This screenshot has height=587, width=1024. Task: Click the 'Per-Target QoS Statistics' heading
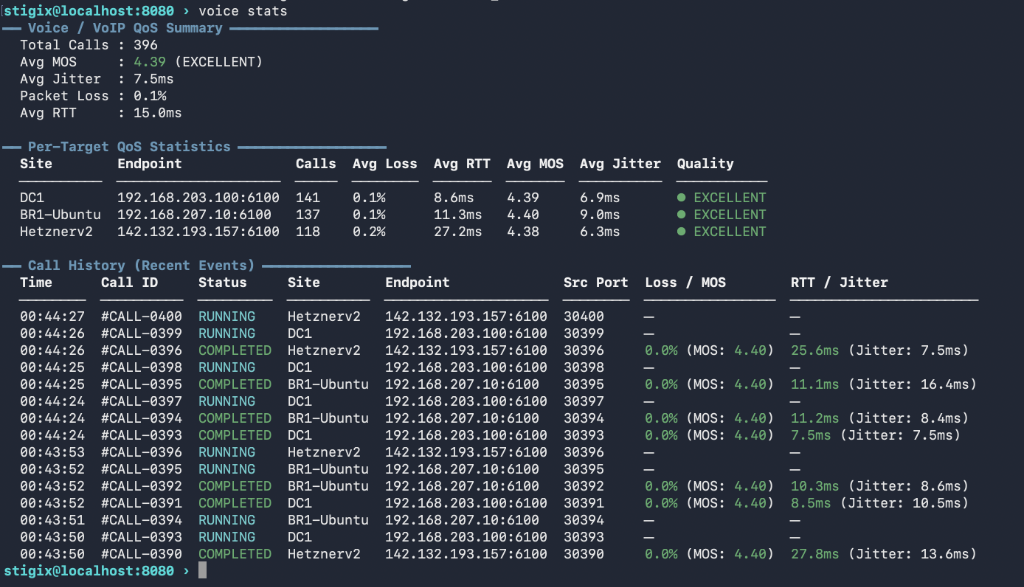[129, 147]
